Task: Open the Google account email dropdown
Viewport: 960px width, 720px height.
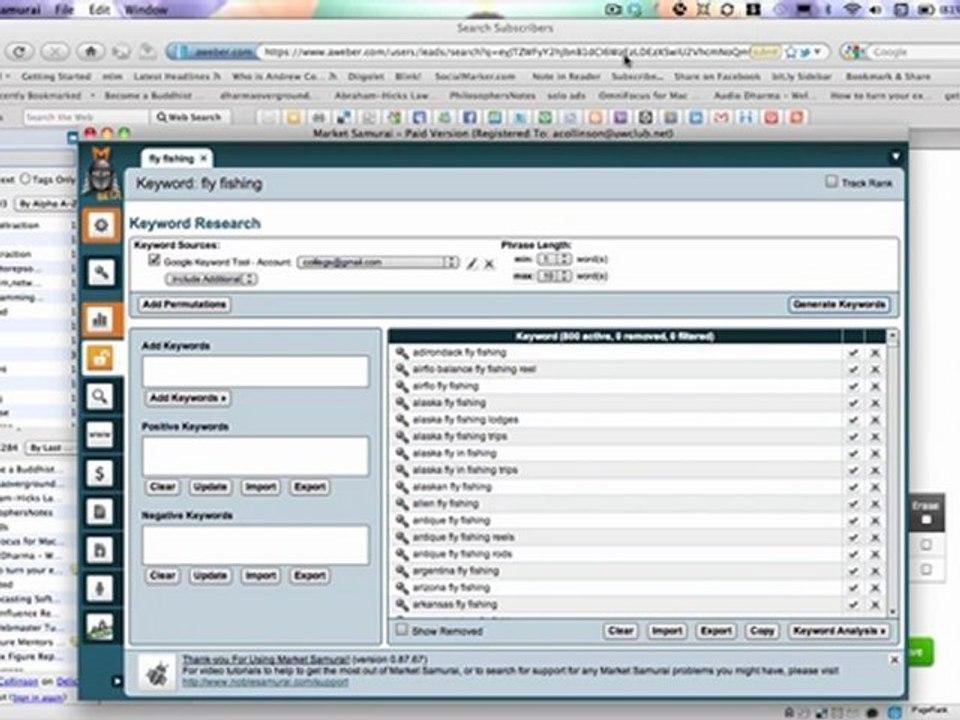Action: coord(378,263)
